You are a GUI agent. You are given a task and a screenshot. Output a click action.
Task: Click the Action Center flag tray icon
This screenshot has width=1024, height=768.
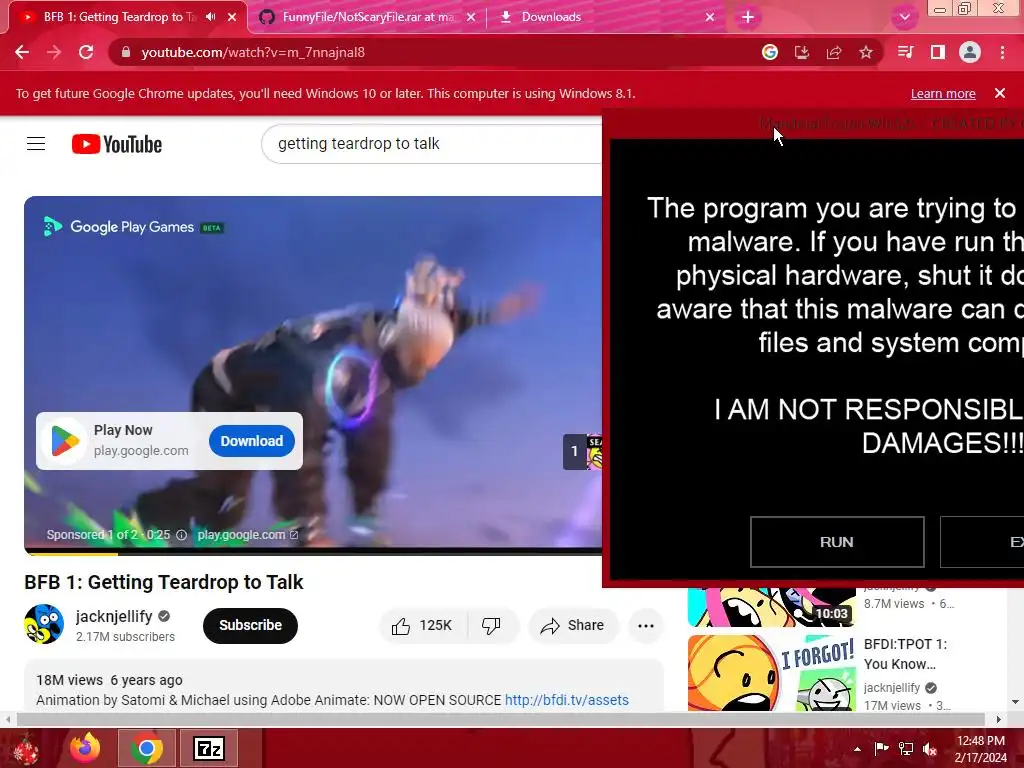tap(881, 748)
